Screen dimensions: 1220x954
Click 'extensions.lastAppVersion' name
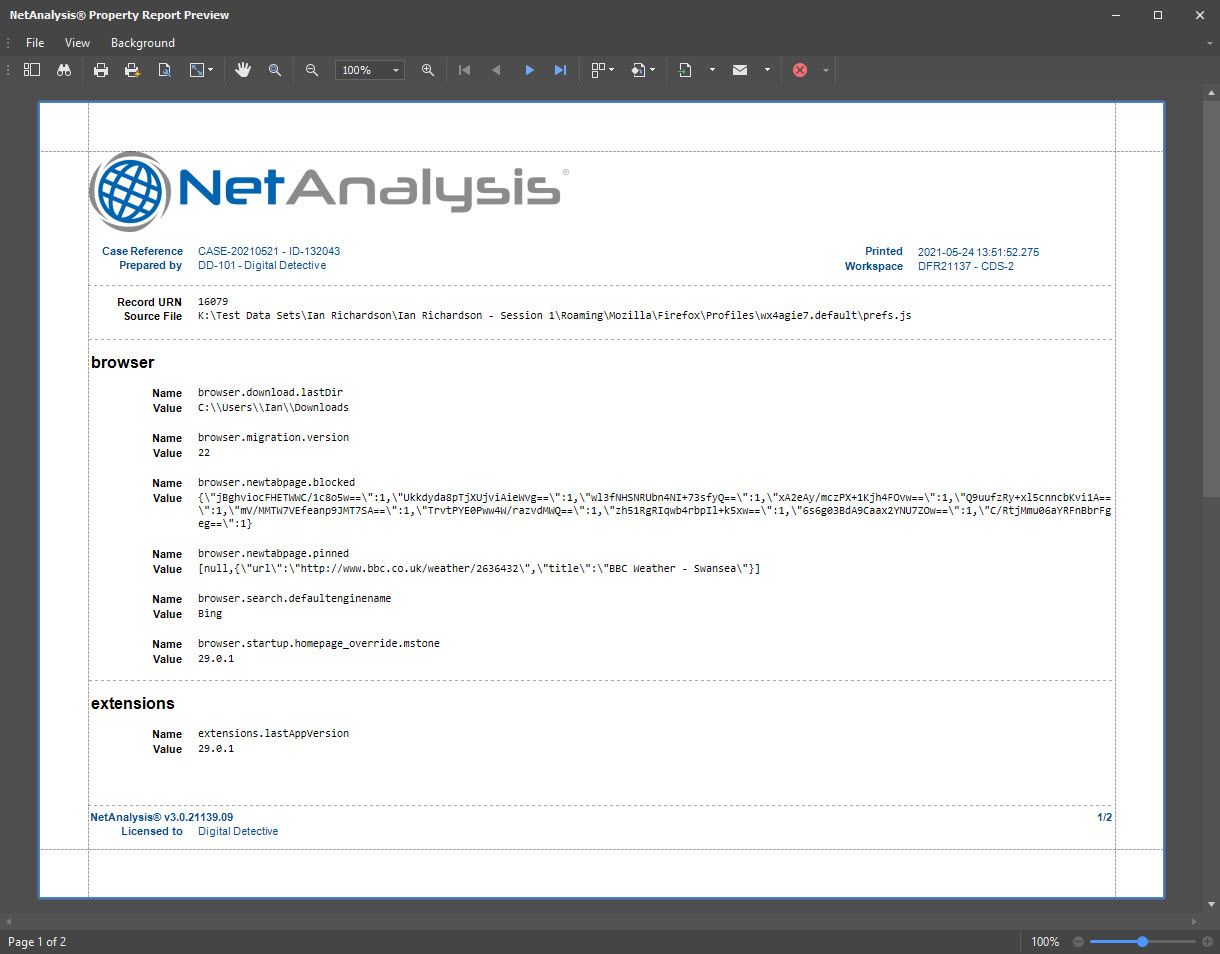click(x=273, y=733)
